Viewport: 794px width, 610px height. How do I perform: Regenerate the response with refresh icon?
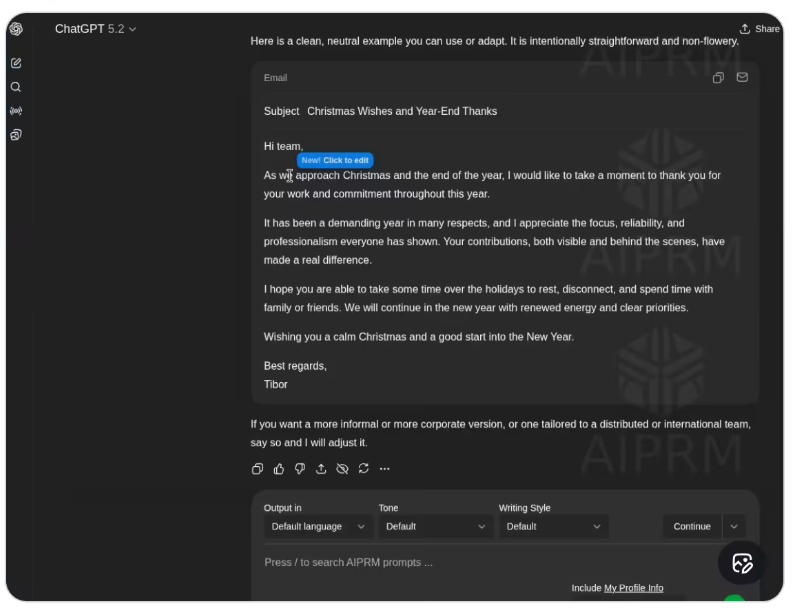tap(363, 469)
